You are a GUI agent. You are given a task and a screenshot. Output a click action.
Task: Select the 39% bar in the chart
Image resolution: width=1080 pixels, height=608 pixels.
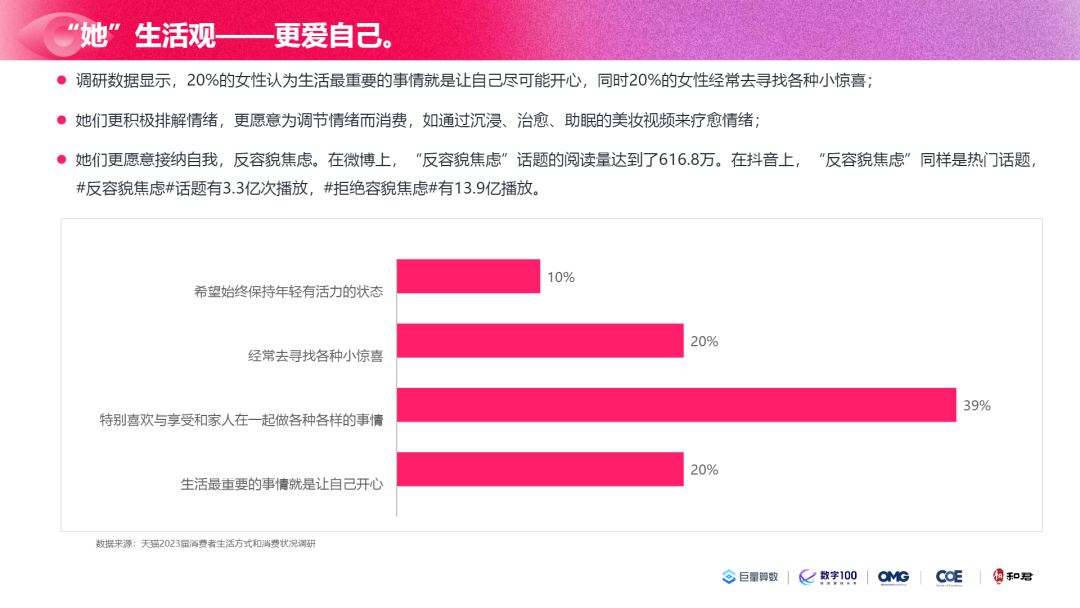click(x=676, y=405)
